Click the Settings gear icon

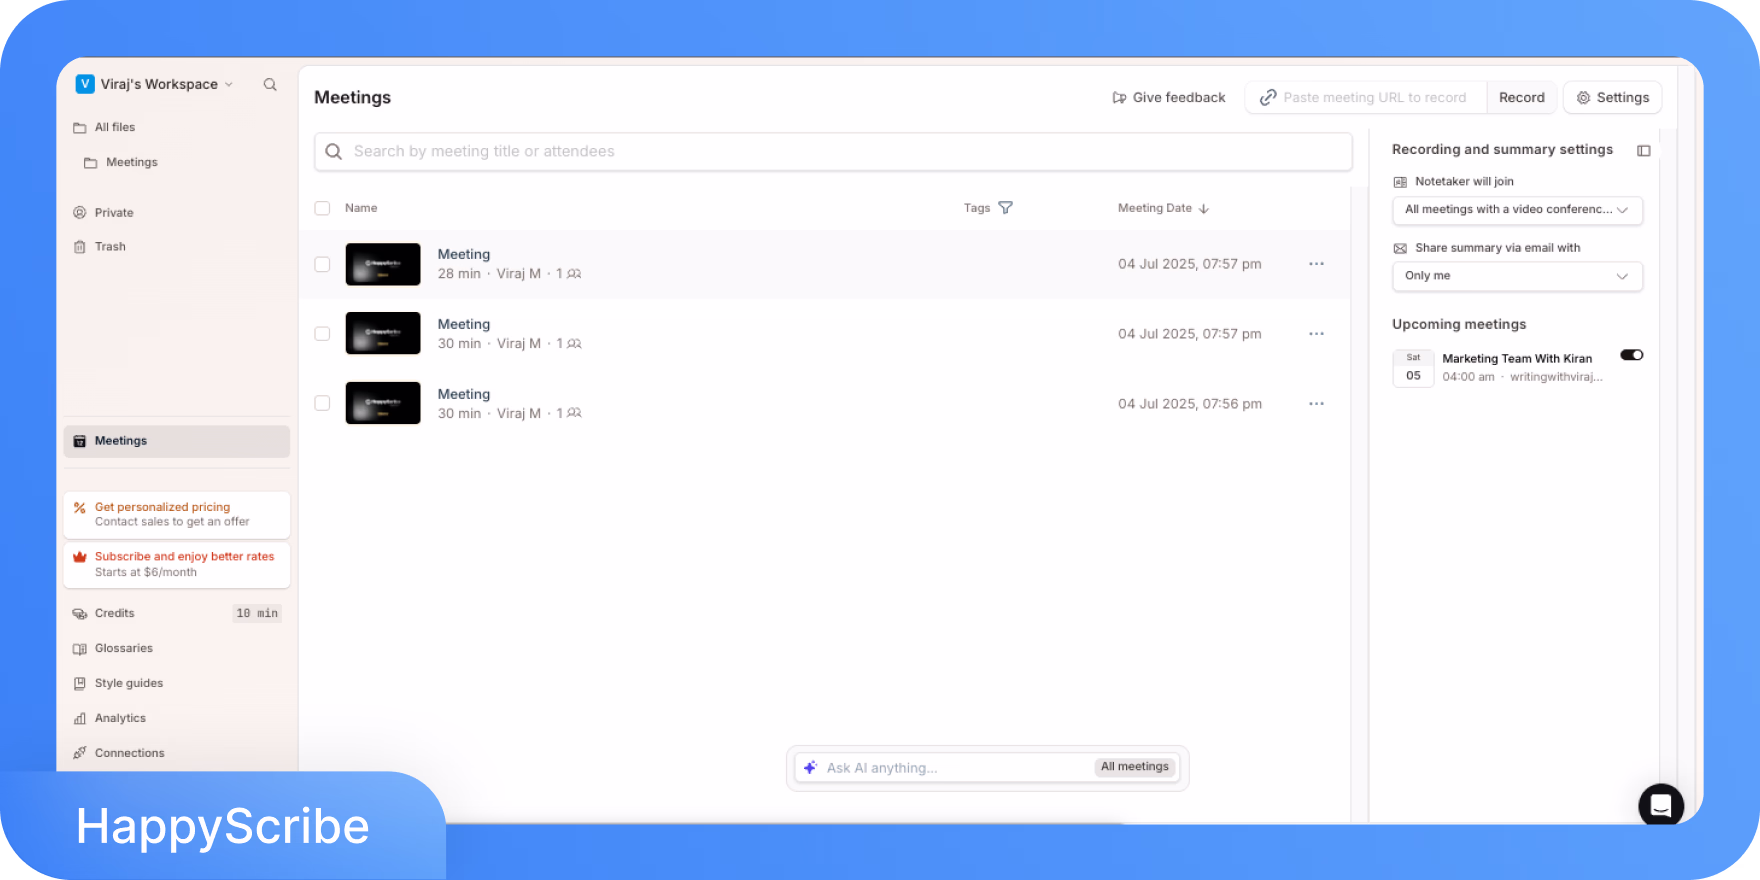(1583, 98)
